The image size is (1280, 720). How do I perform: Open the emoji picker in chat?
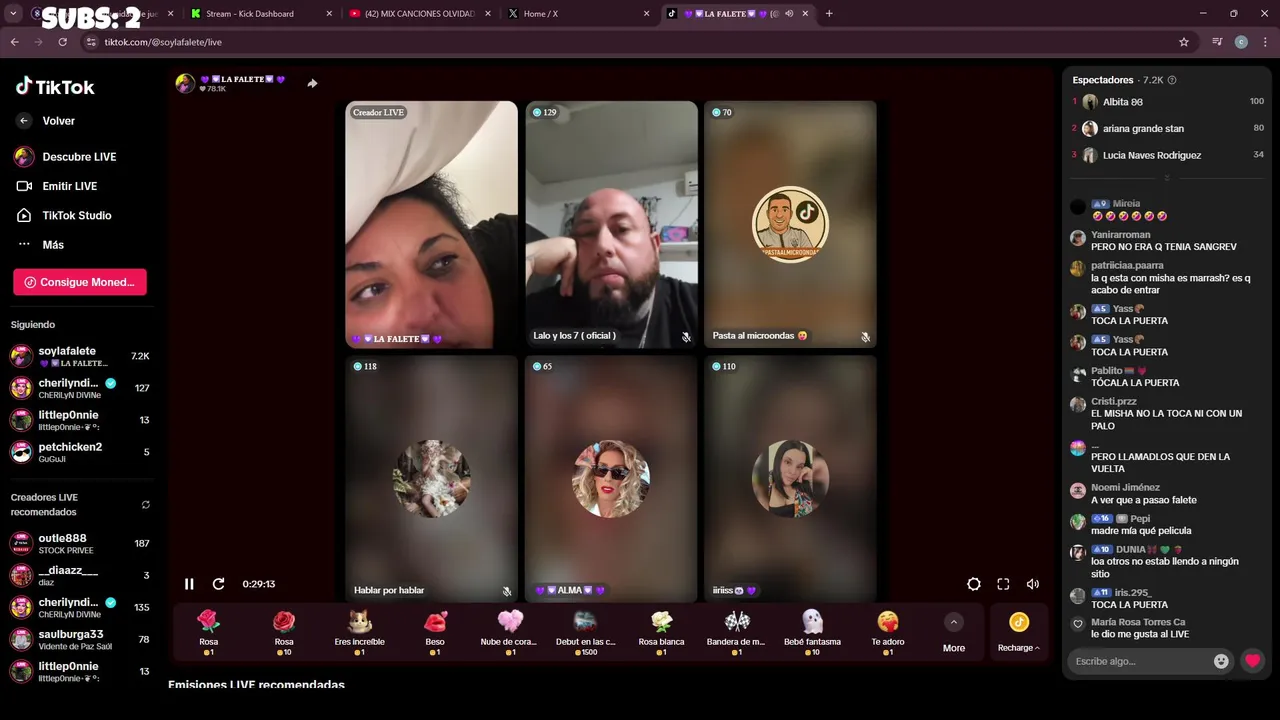(1221, 661)
